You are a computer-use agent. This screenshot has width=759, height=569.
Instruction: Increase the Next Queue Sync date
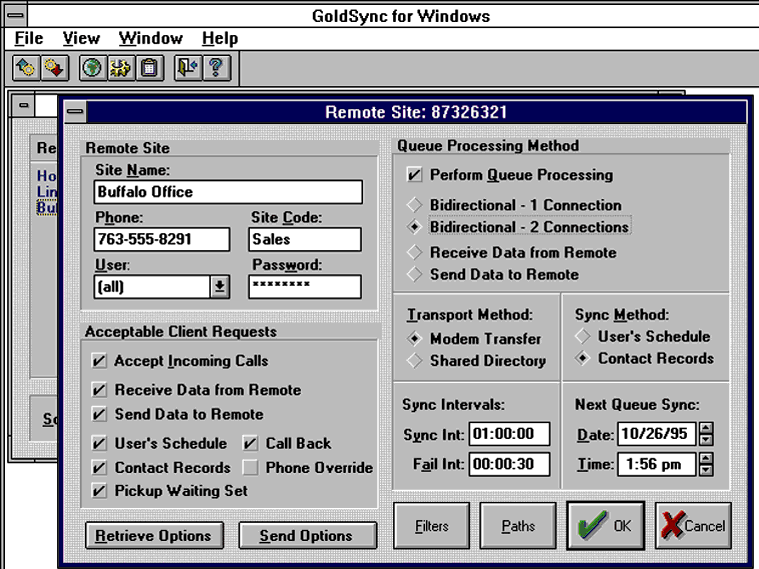pyautogui.click(x=706, y=428)
